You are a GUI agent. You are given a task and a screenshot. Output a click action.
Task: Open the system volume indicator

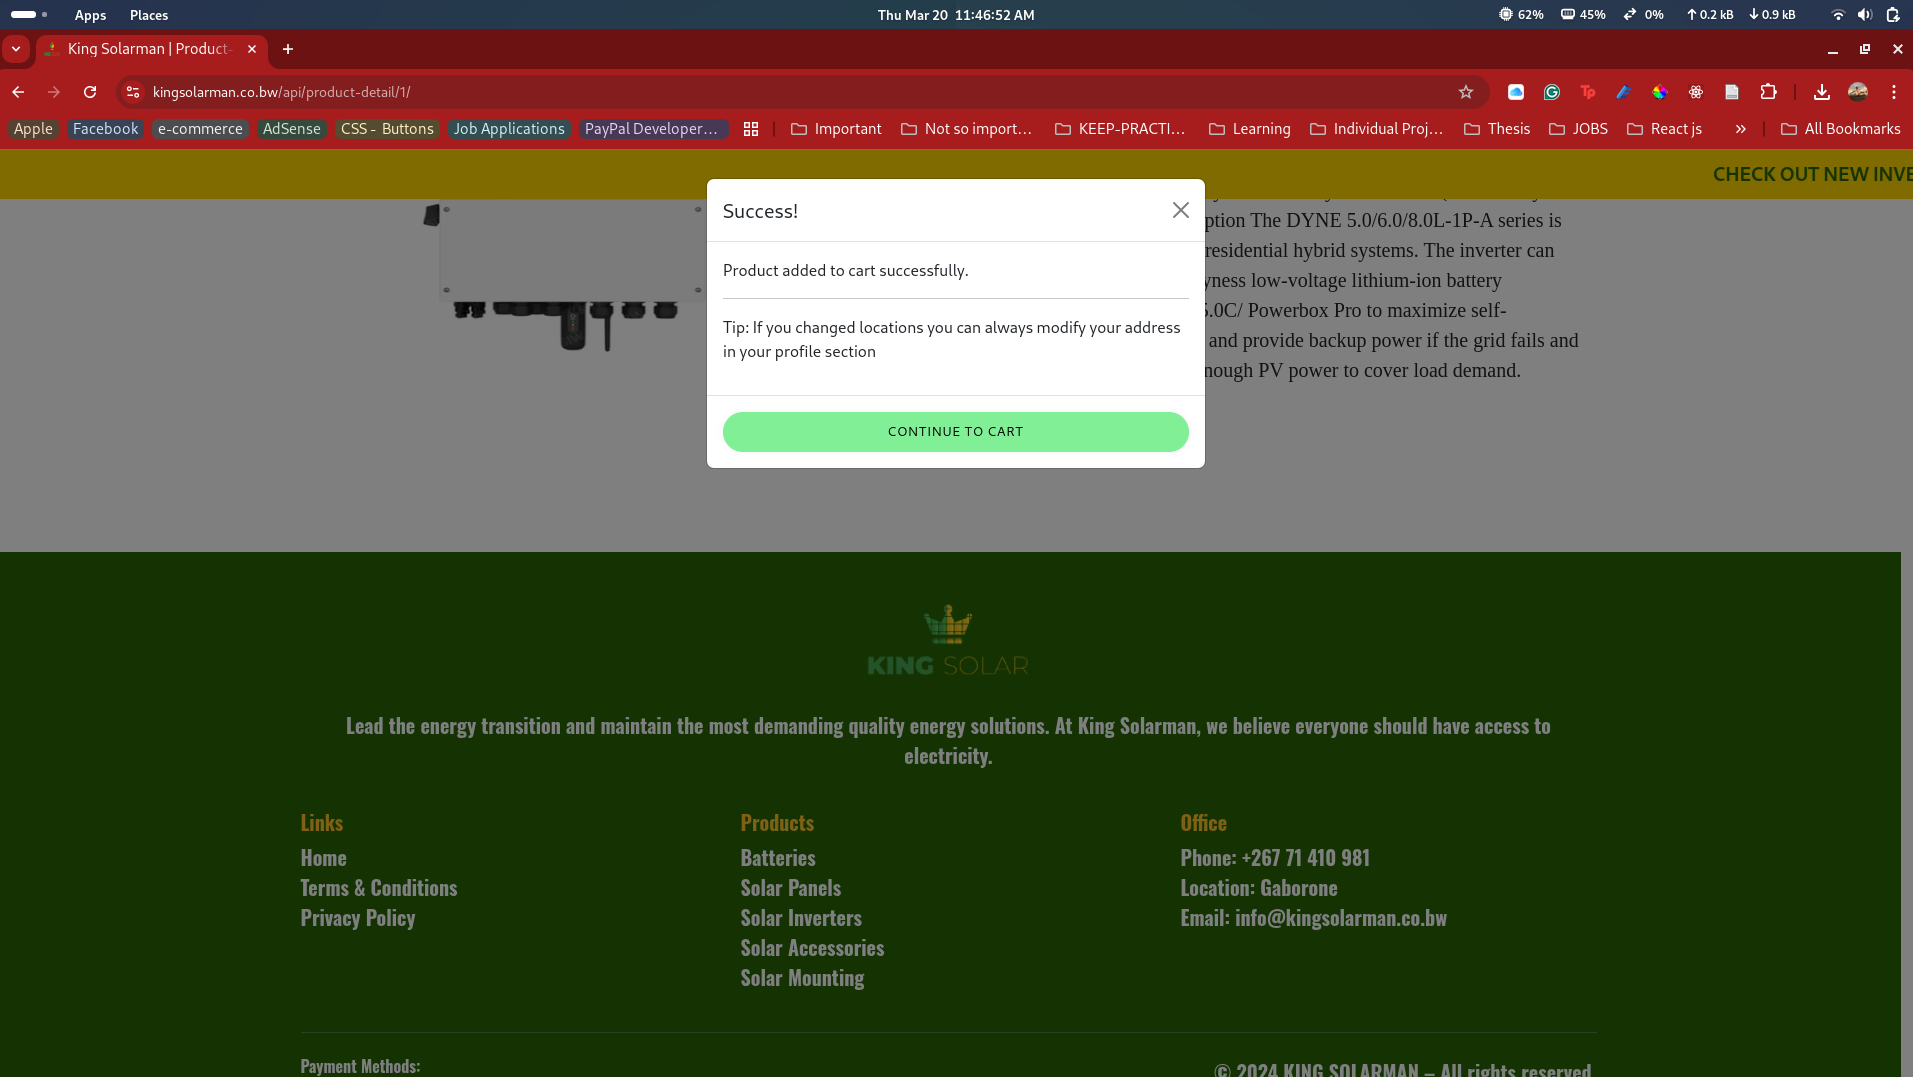1864,15
